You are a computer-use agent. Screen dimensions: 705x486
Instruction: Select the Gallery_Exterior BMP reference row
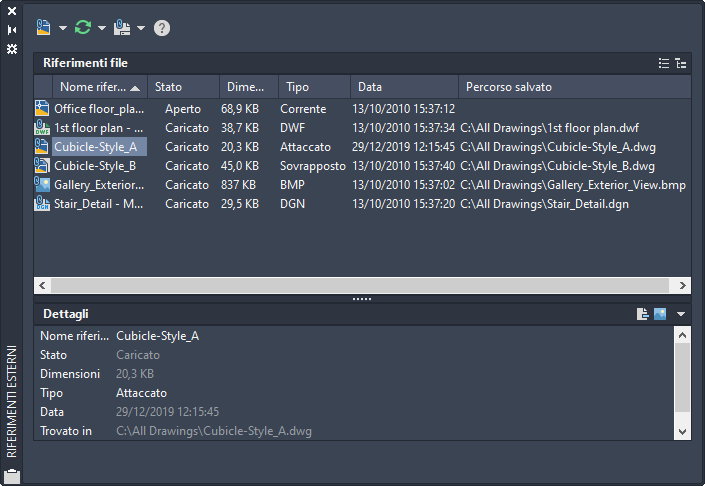[x=98, y=185]
